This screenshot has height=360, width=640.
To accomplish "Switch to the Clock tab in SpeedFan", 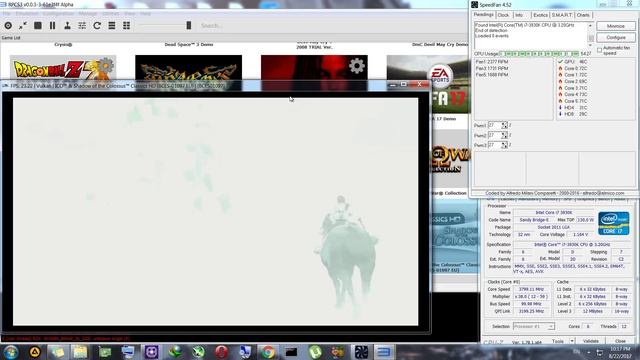I will (x=503, y=15).
